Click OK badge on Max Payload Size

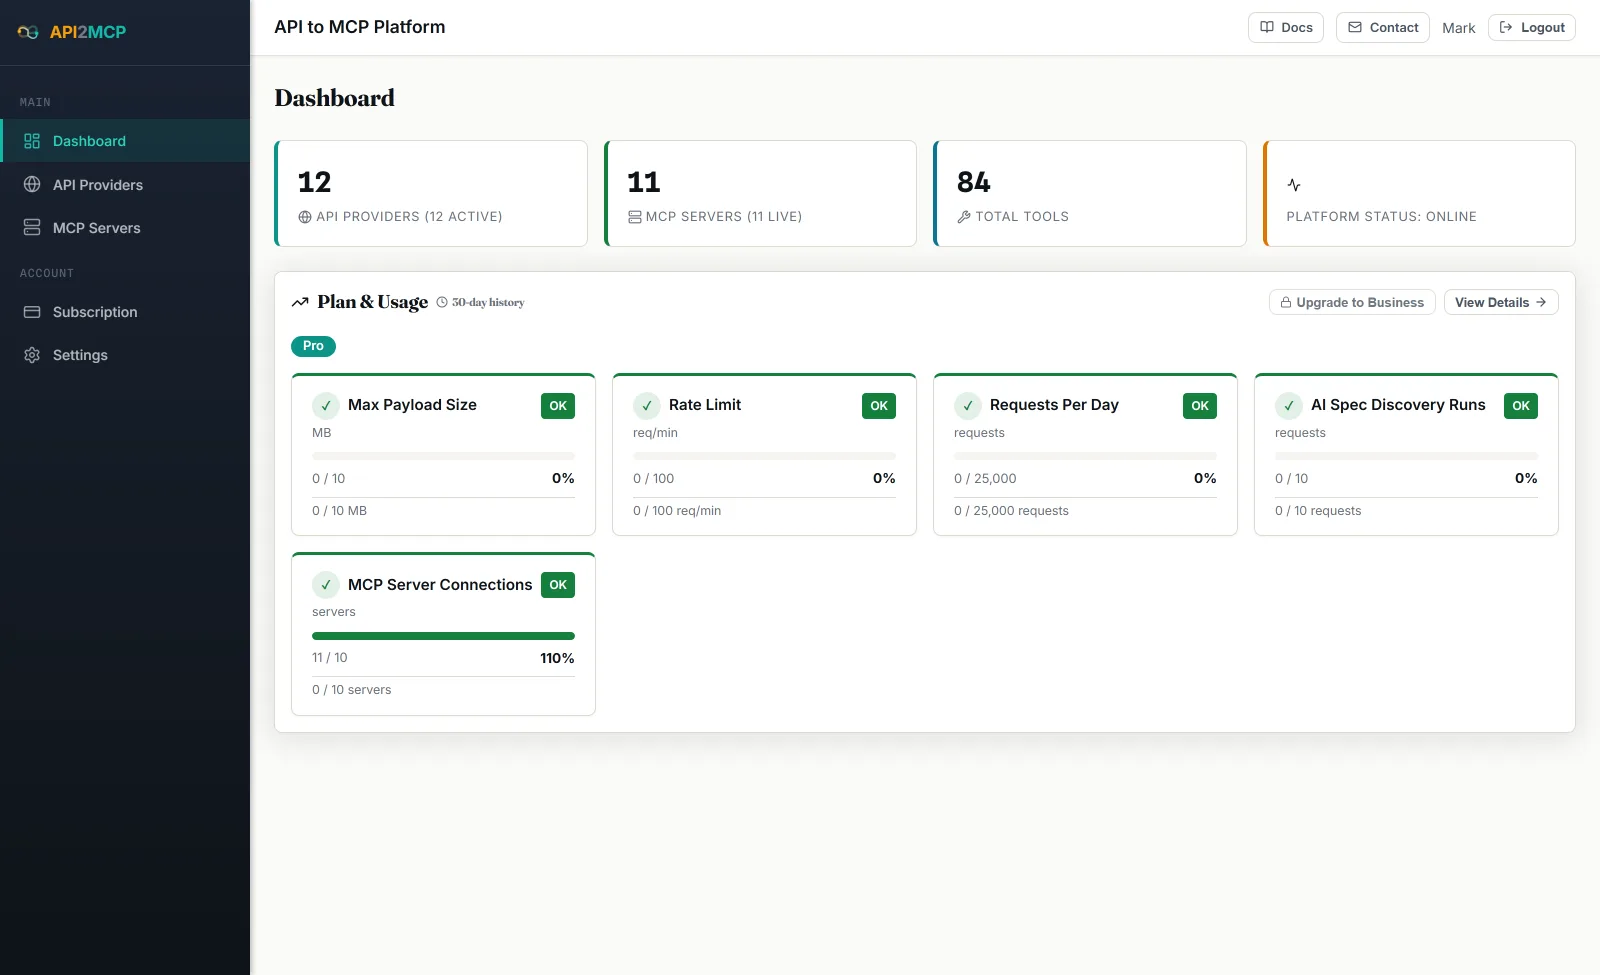coord(558,406)
